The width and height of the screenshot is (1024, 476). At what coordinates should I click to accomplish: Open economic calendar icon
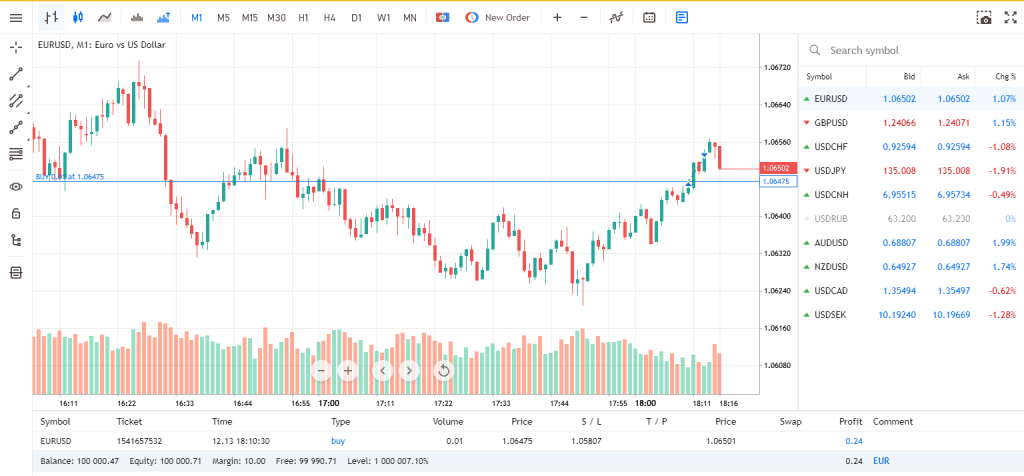(649, 18)
